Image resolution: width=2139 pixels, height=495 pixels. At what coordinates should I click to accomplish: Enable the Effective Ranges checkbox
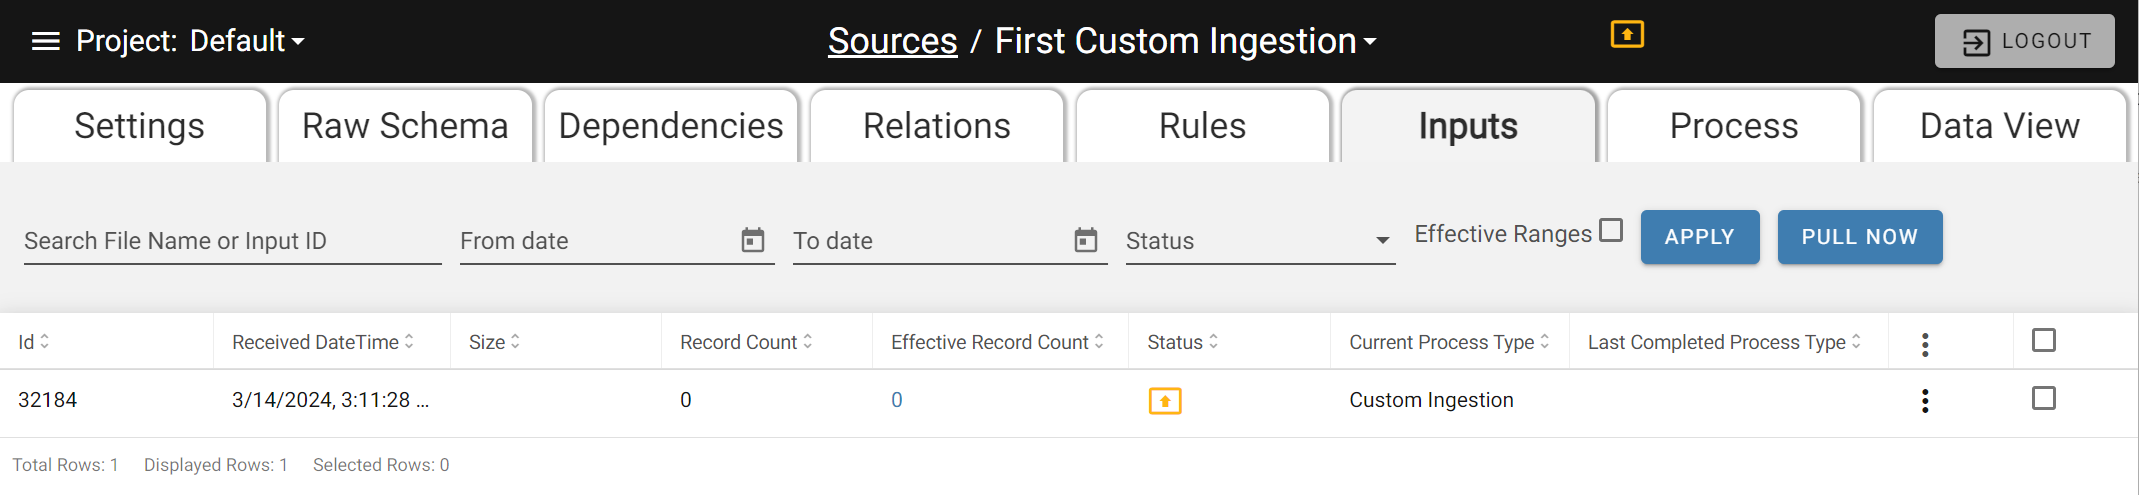(x=1611, y=230)
